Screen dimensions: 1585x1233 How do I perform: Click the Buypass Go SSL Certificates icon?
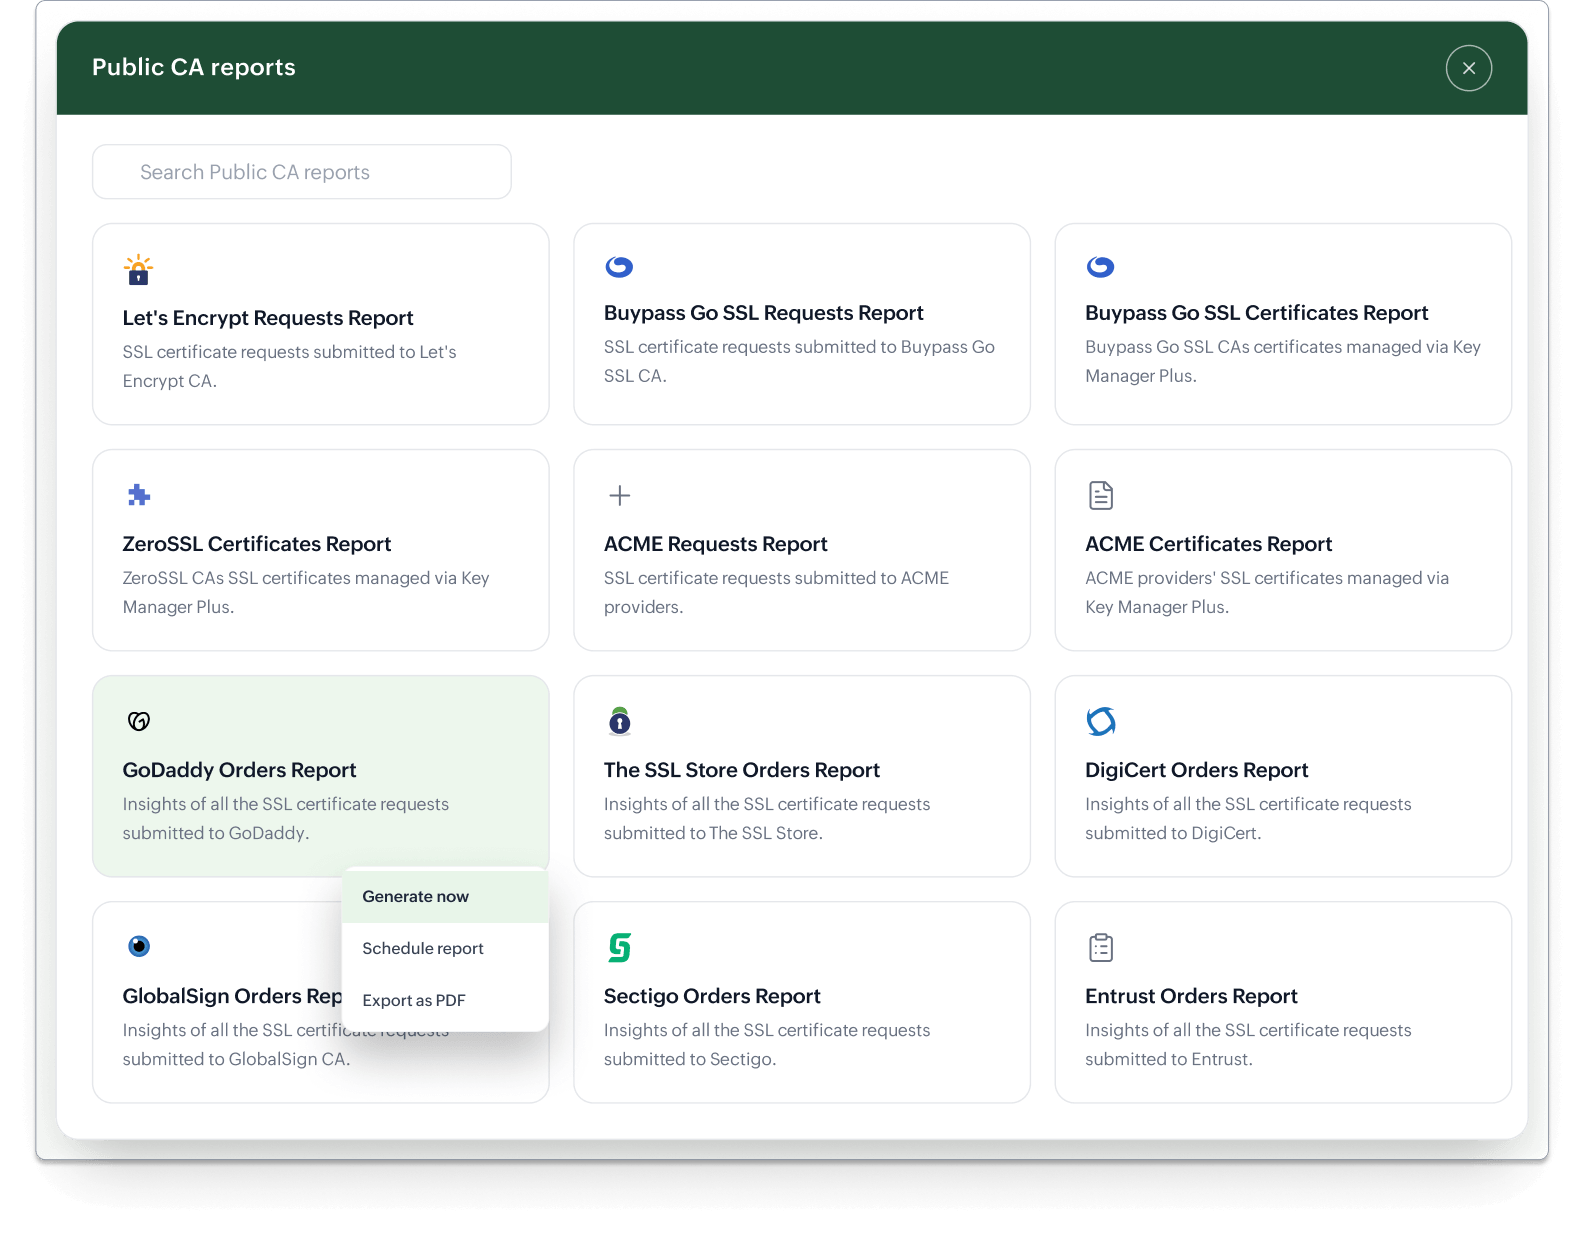[1101, 267]
